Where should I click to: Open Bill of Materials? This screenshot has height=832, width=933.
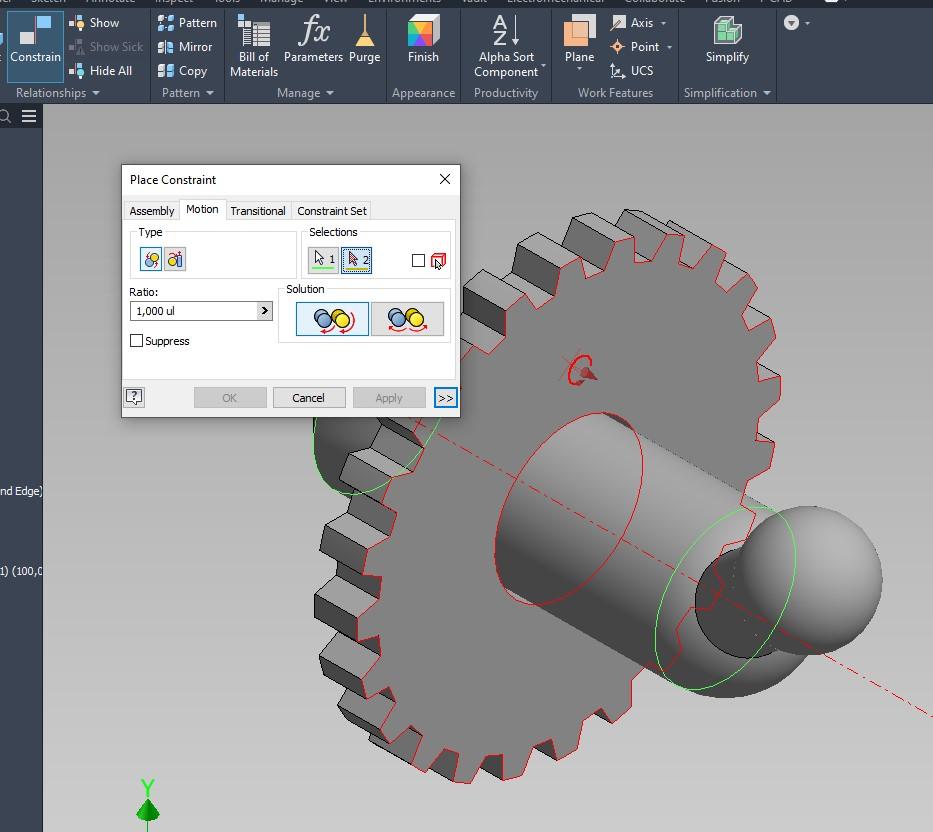click(x=254, y=46)
